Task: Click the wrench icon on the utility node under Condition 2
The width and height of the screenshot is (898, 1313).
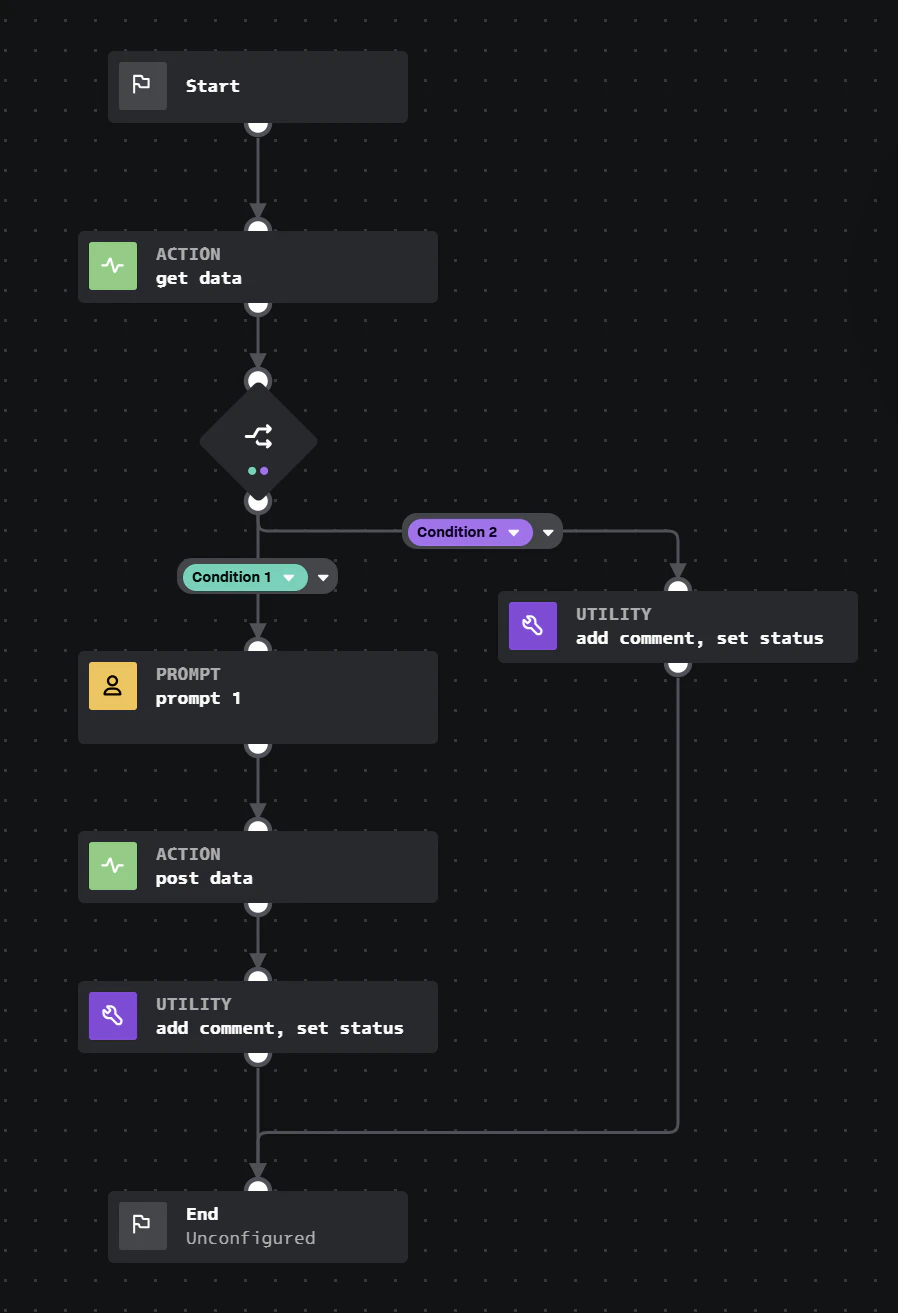Action: coord(533,626)
